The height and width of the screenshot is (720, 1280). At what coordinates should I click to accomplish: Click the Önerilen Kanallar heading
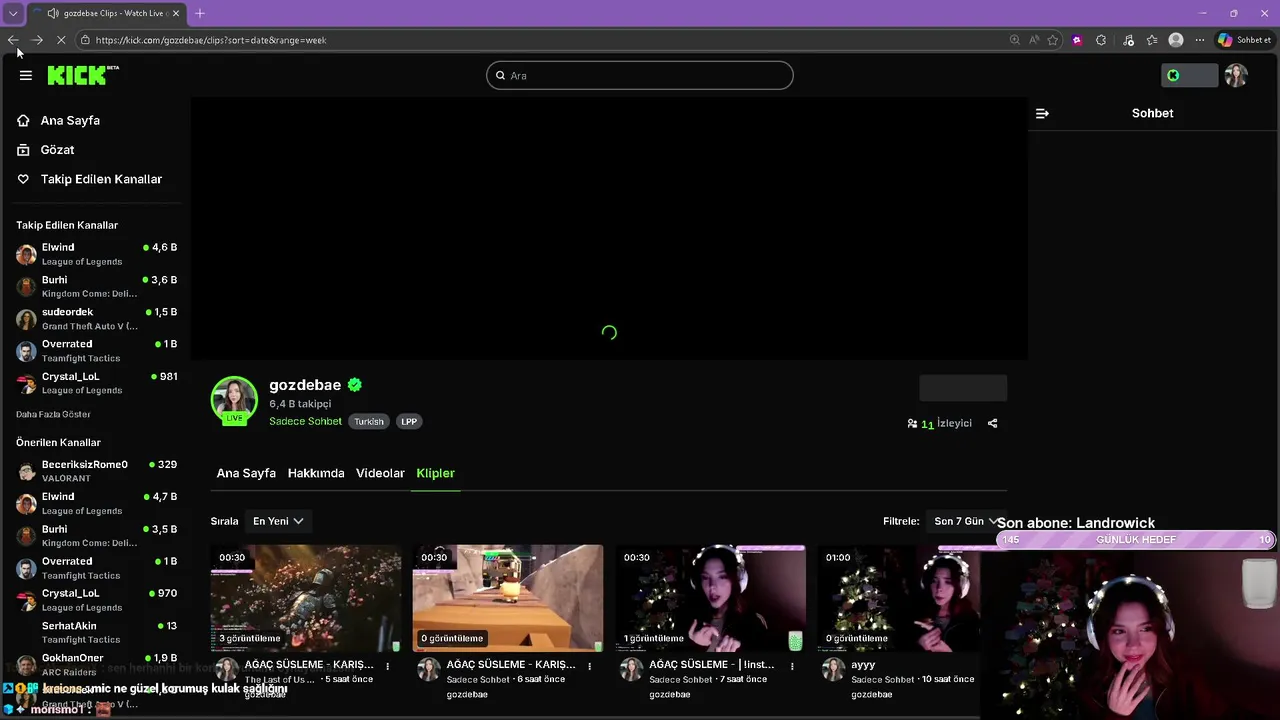click(x=58, y=442)
